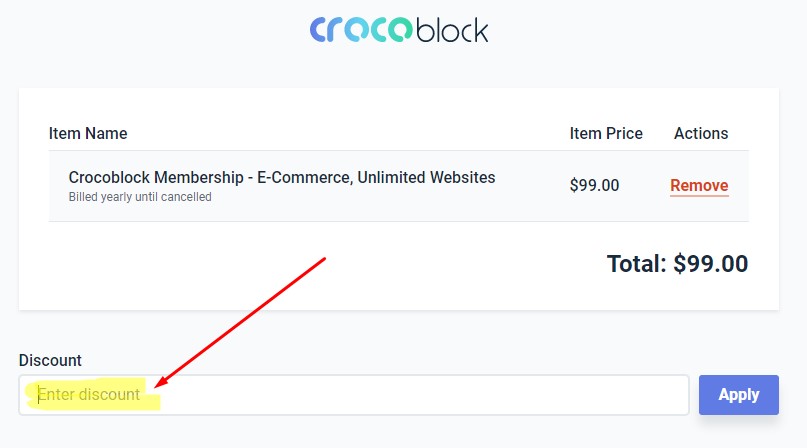
Task: Click the Crocoblock logo
Action: pos(399,29)
